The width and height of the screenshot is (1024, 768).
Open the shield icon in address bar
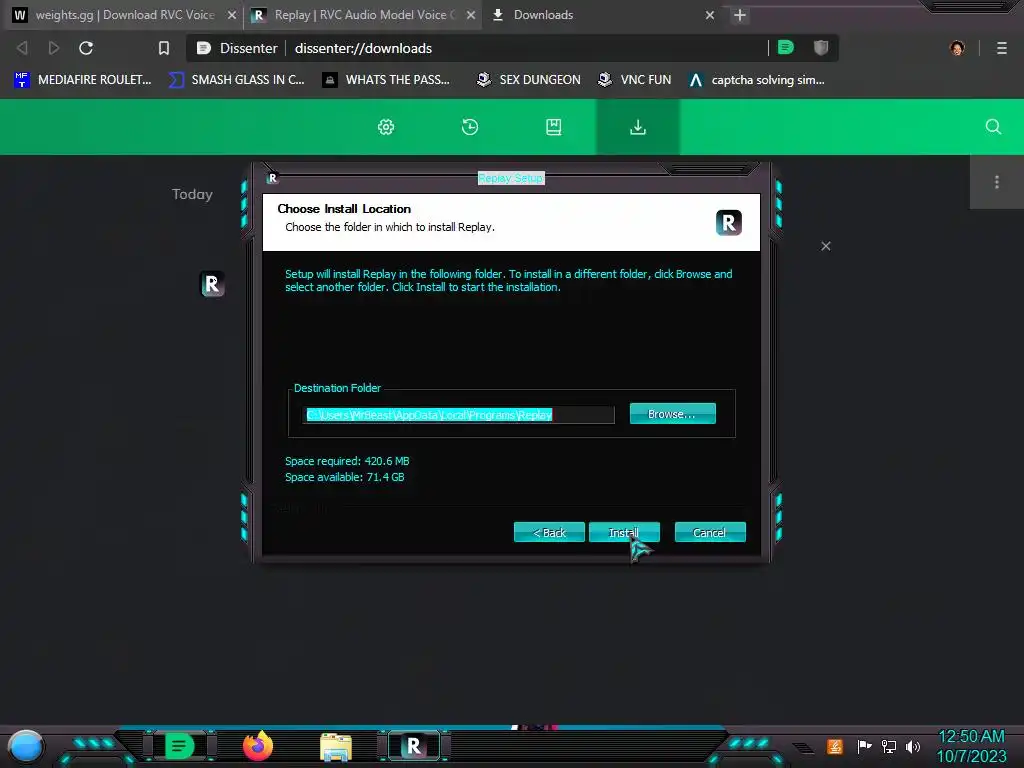(821, 47)
